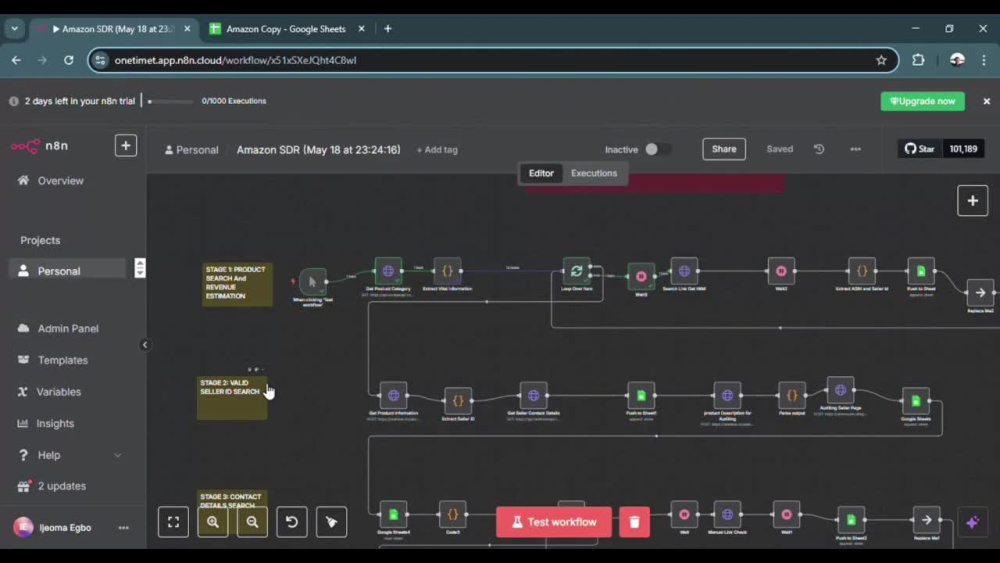Select the Wait node left of Manual Link Check
Screen dimensions: 1000x563
(x=684, y=514)
